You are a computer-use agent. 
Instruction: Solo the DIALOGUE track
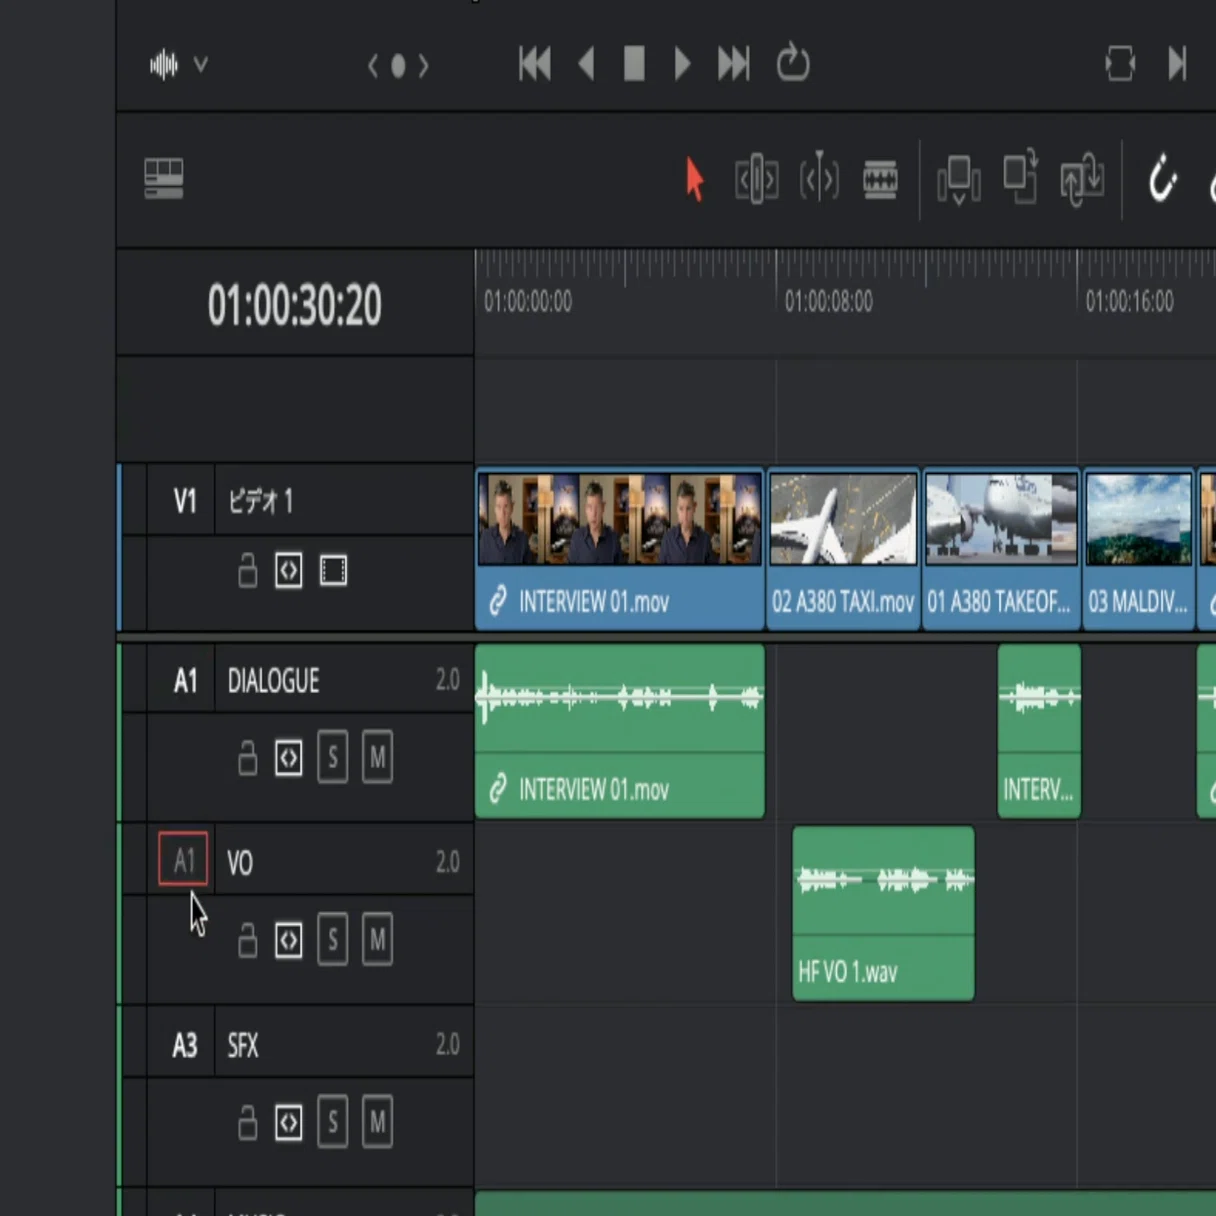click(333, 757)
